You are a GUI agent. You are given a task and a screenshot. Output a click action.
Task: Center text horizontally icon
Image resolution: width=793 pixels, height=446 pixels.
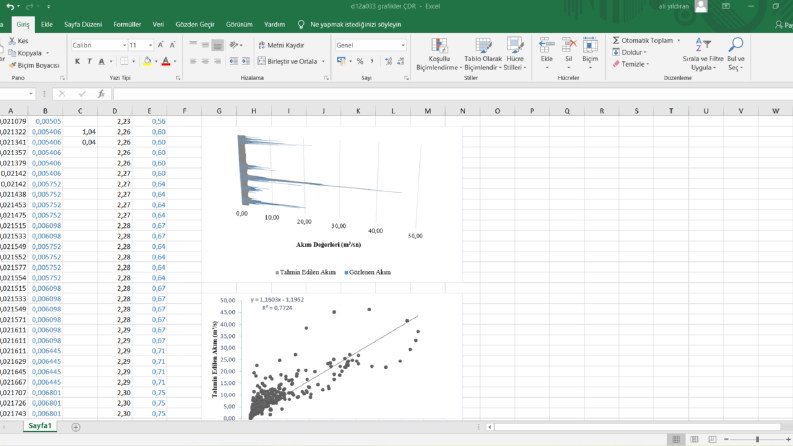[x=205, y=61]
